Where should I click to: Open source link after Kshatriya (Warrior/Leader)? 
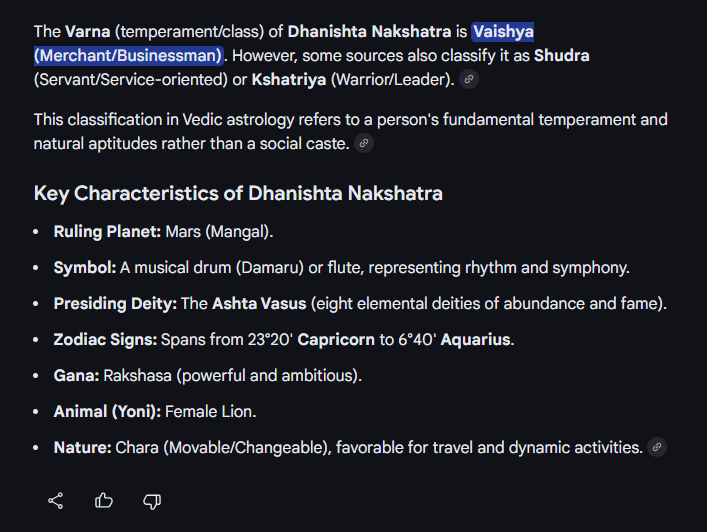pyautogui.click(x=470, y=79)
